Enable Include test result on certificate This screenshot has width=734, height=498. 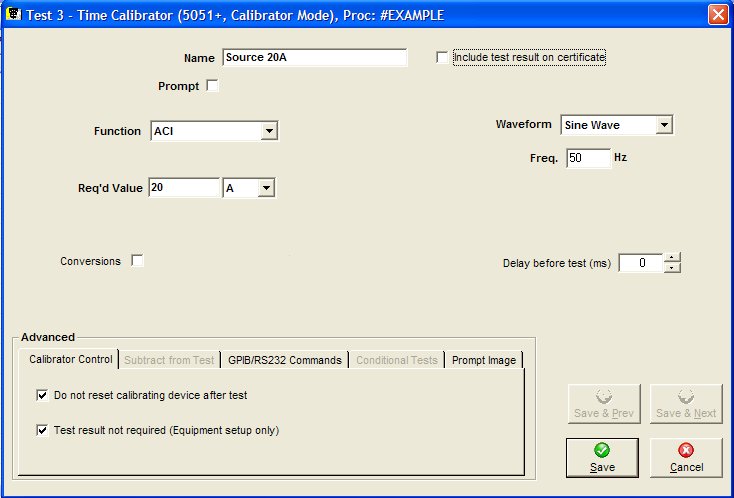(442, 58)
